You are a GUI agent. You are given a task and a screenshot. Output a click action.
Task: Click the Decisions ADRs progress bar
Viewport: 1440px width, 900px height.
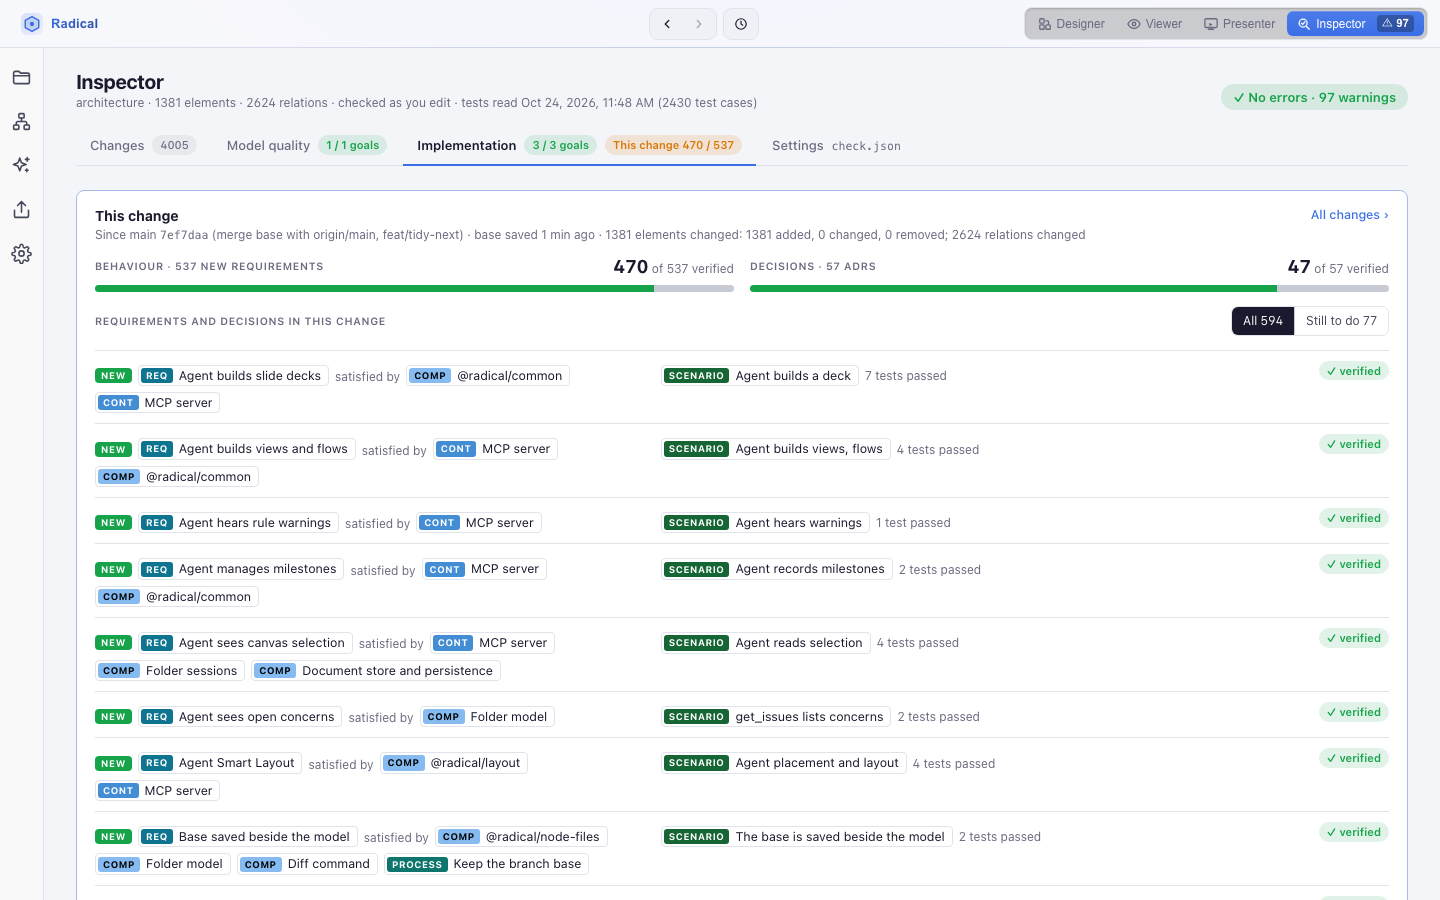coord(1069,288)
